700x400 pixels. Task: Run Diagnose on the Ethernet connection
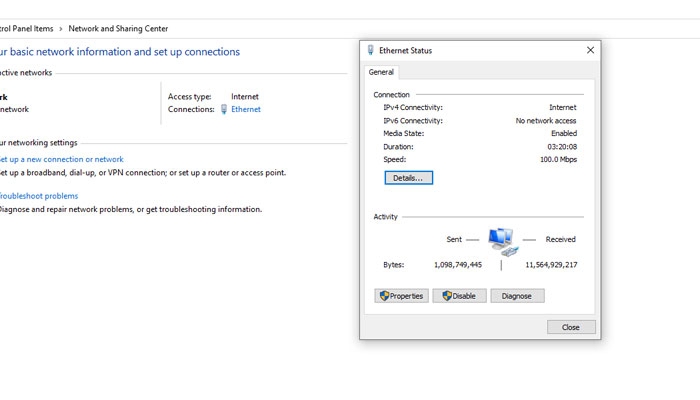[517, 296]
